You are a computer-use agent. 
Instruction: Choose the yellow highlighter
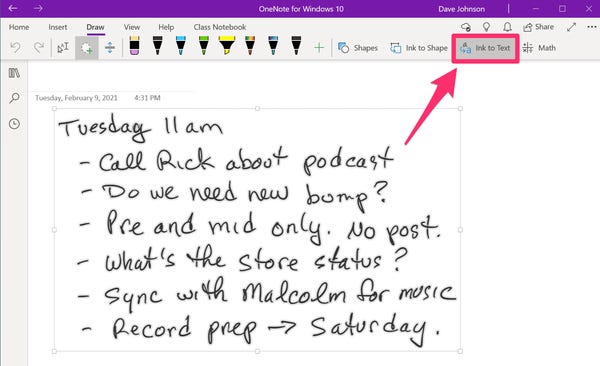tap(227, 46)
